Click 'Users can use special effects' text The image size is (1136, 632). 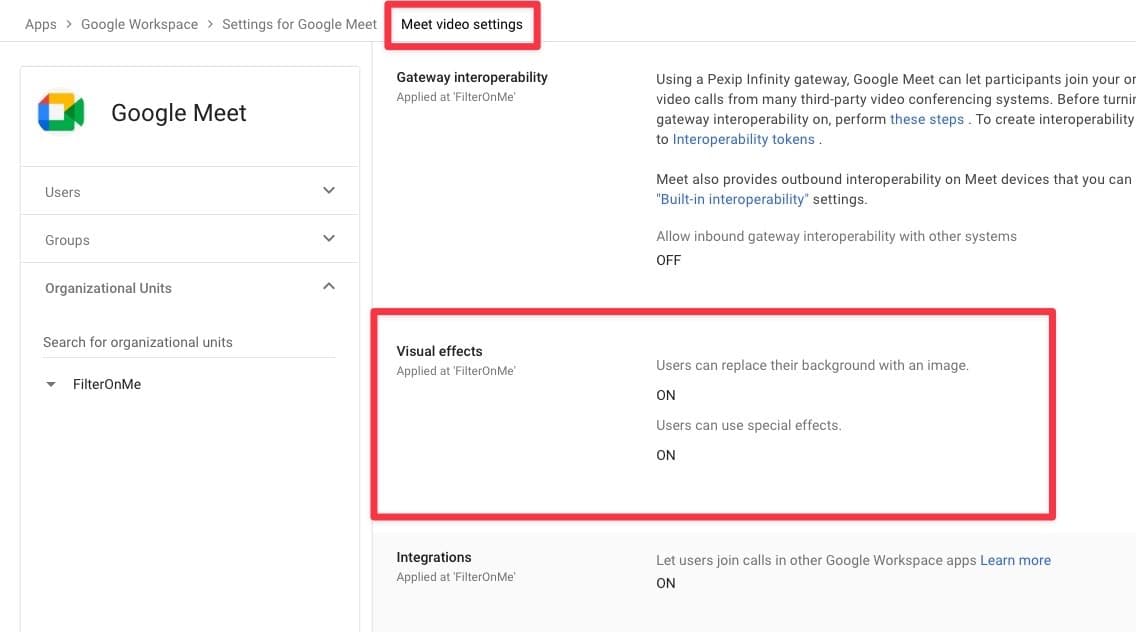pyautogui.click(x=748, y=425)
